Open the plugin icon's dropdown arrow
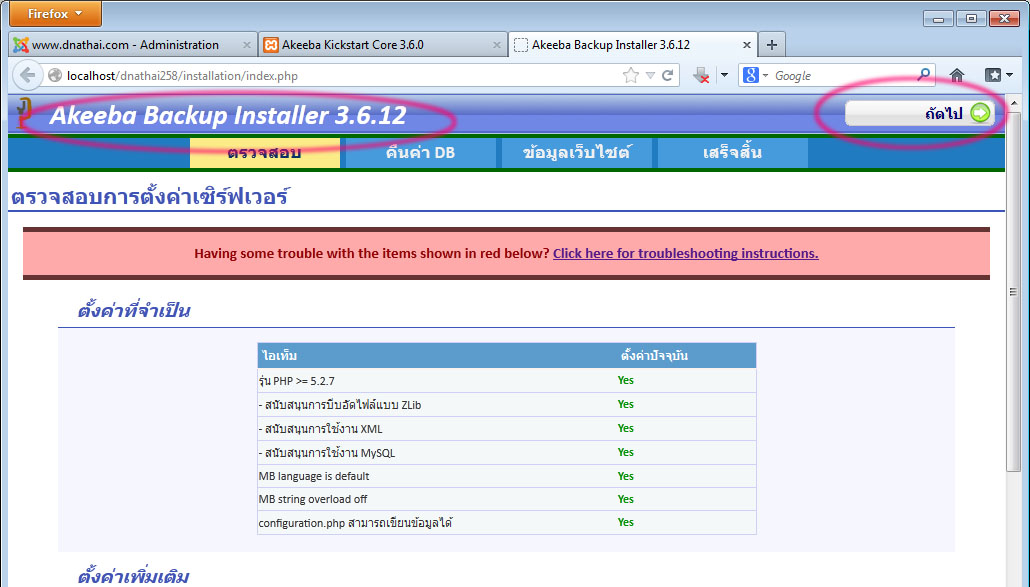The width and height of the screenshot is (1030, 587). [x=725, y=74]
